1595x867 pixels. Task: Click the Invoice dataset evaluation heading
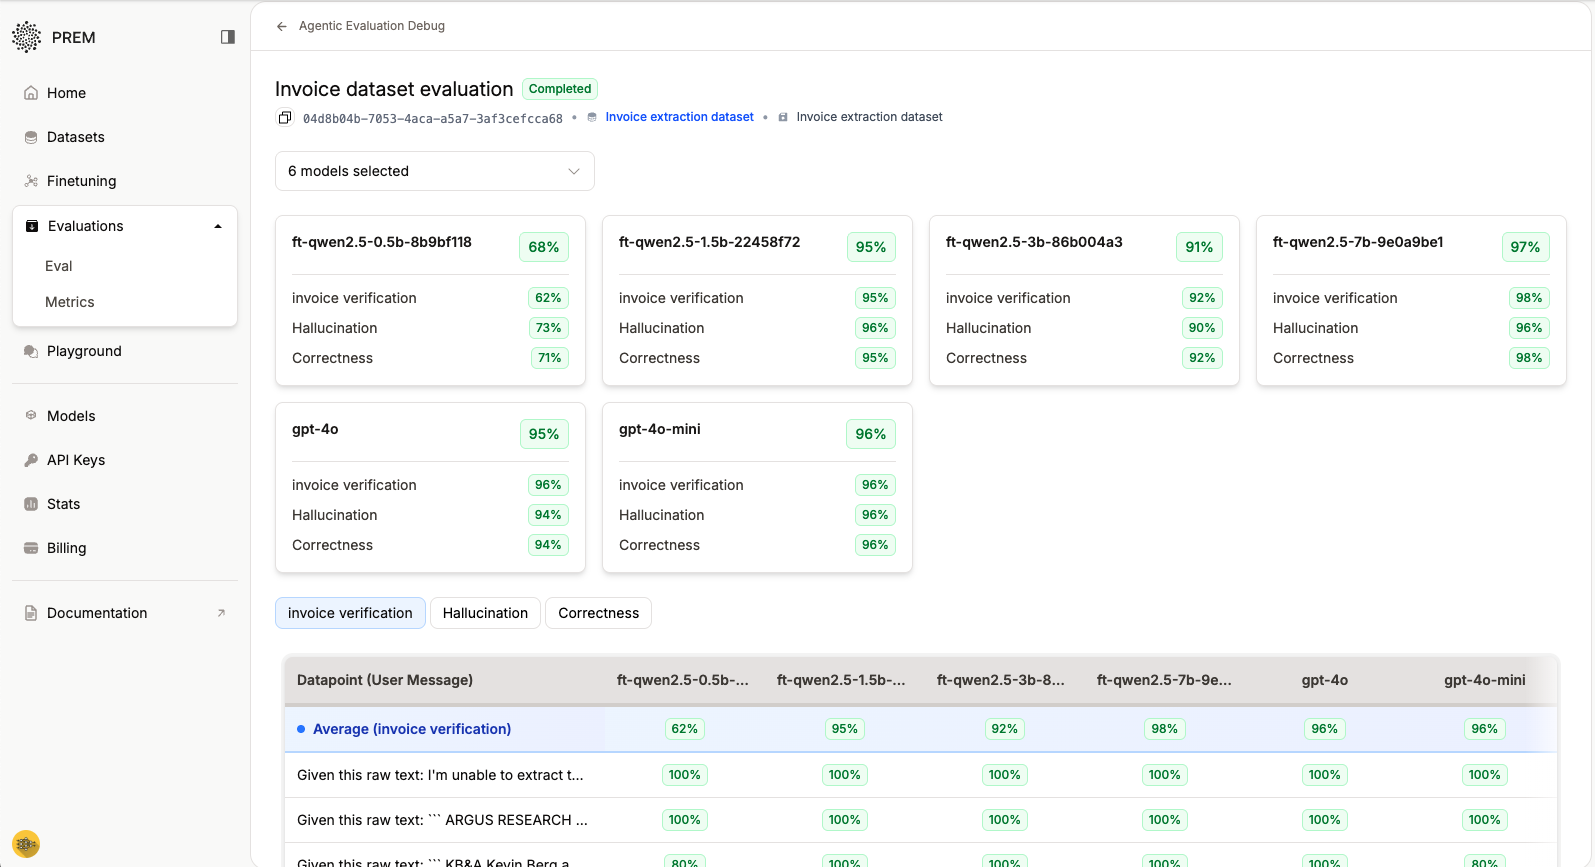[x=394, y=89]
